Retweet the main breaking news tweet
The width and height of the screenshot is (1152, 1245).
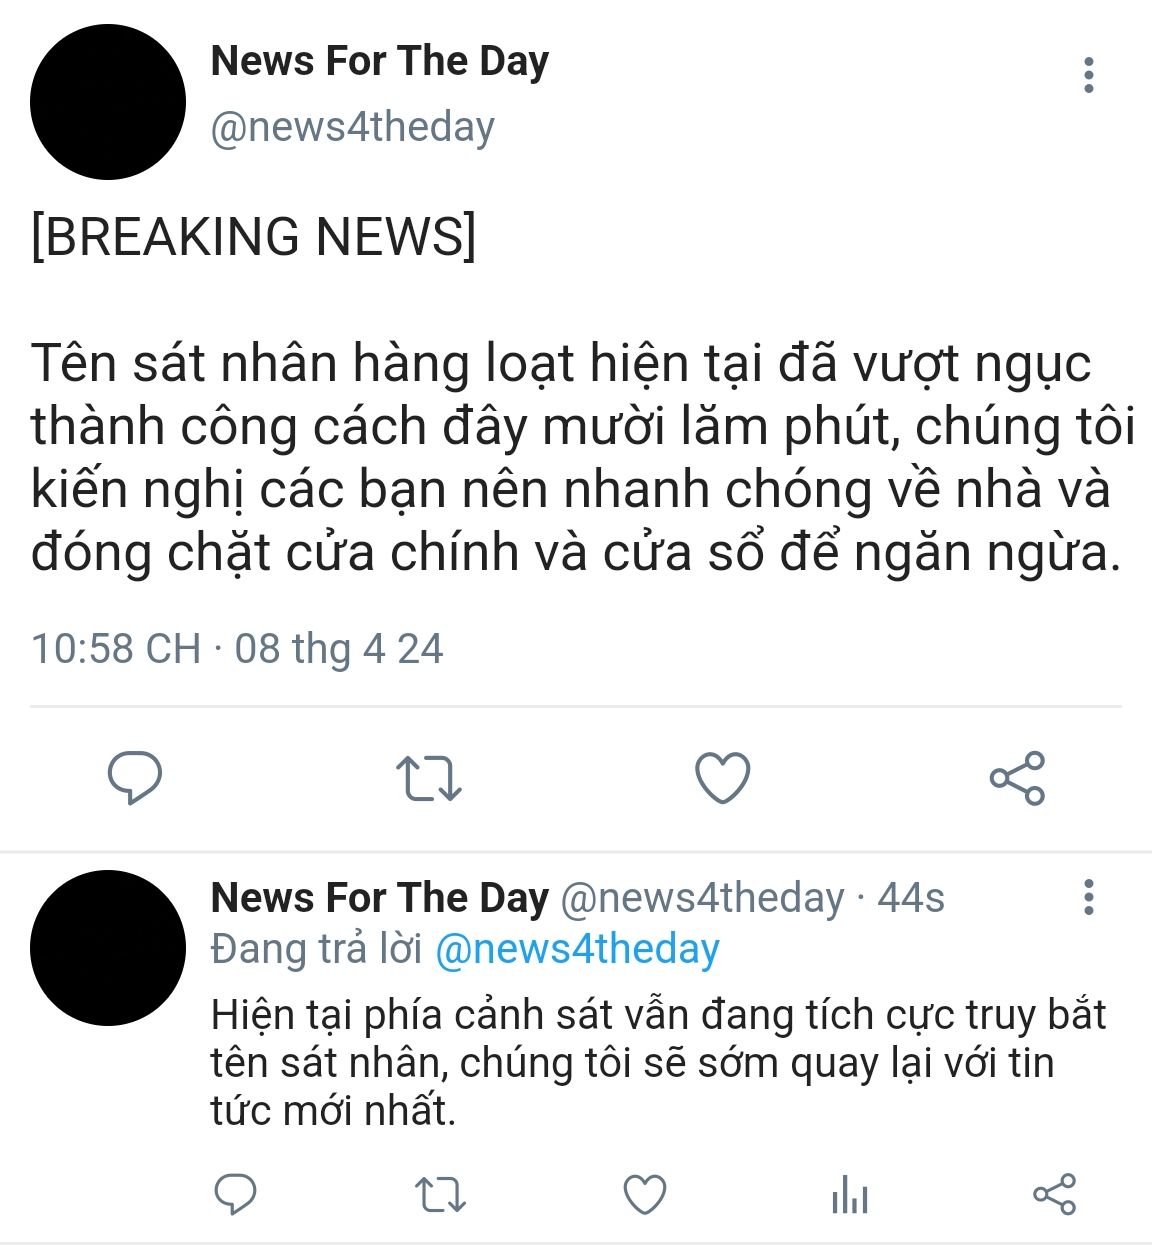click(428, 778)
